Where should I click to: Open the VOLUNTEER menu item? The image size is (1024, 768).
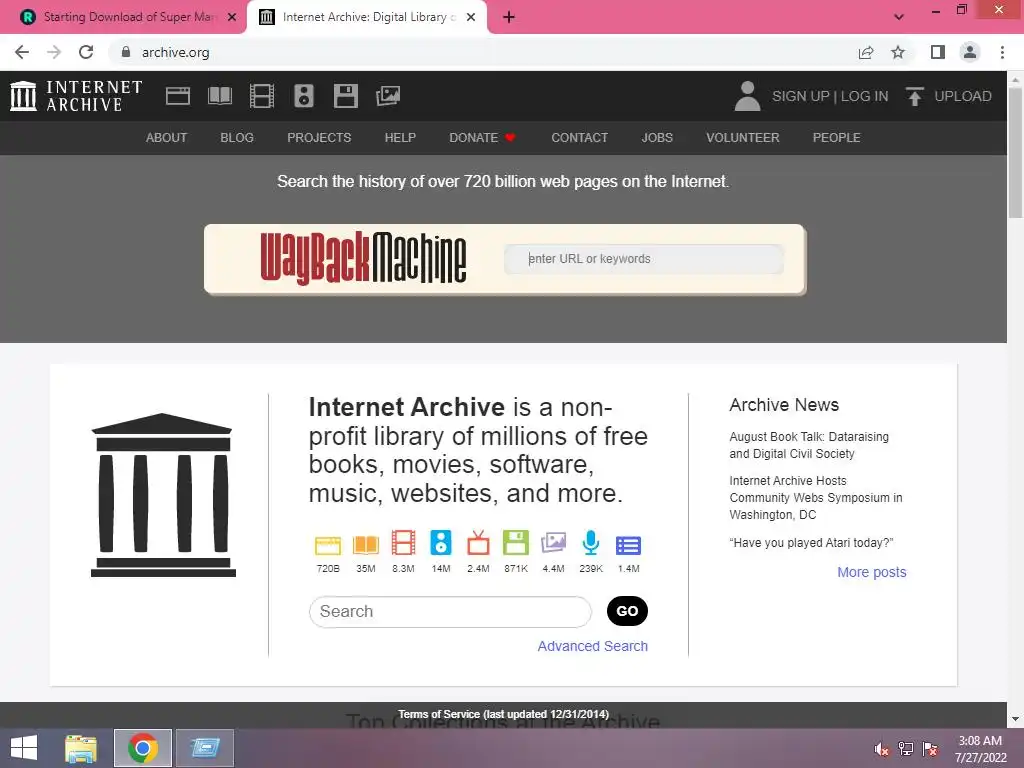point(743,138)
